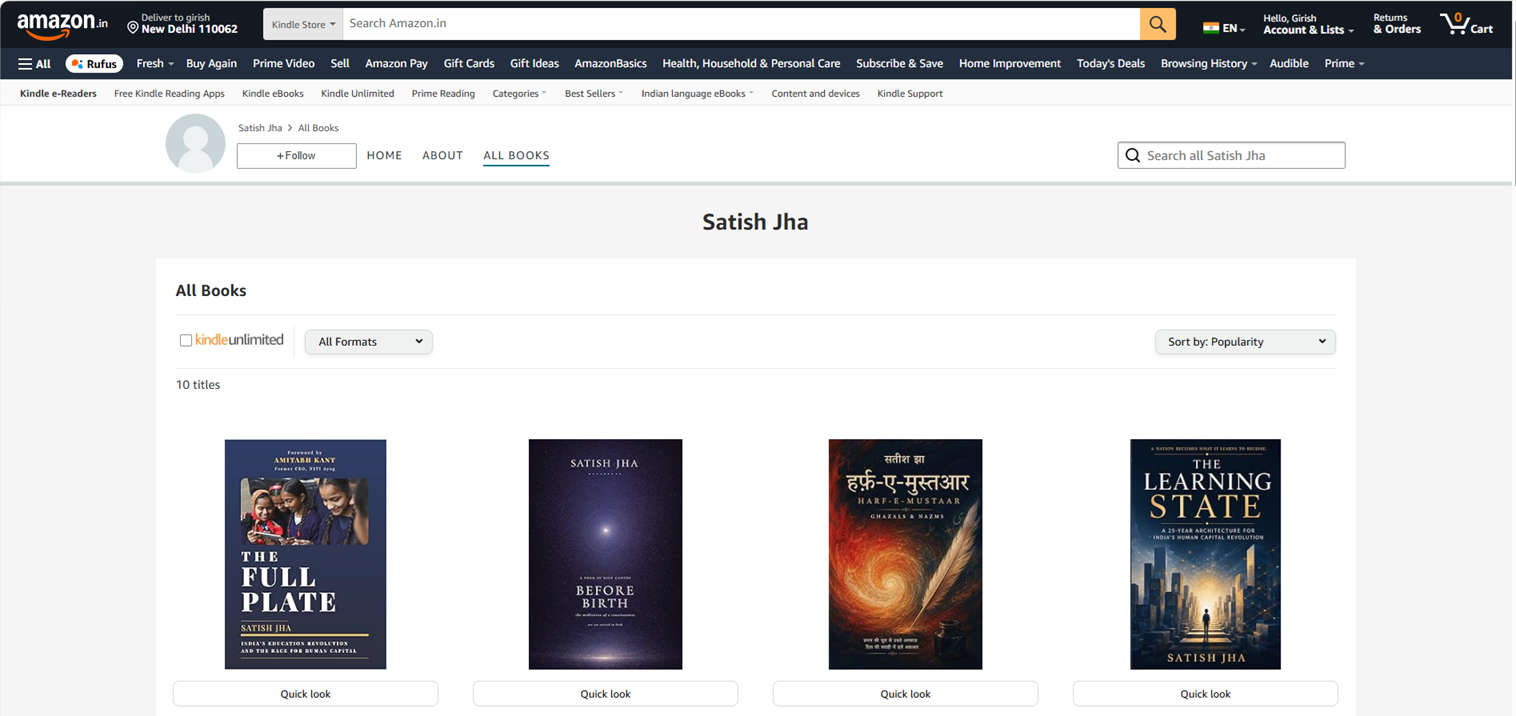Open Before Birth book cover
Viewport: 1516px width, 716px height.
click(605, 554)
